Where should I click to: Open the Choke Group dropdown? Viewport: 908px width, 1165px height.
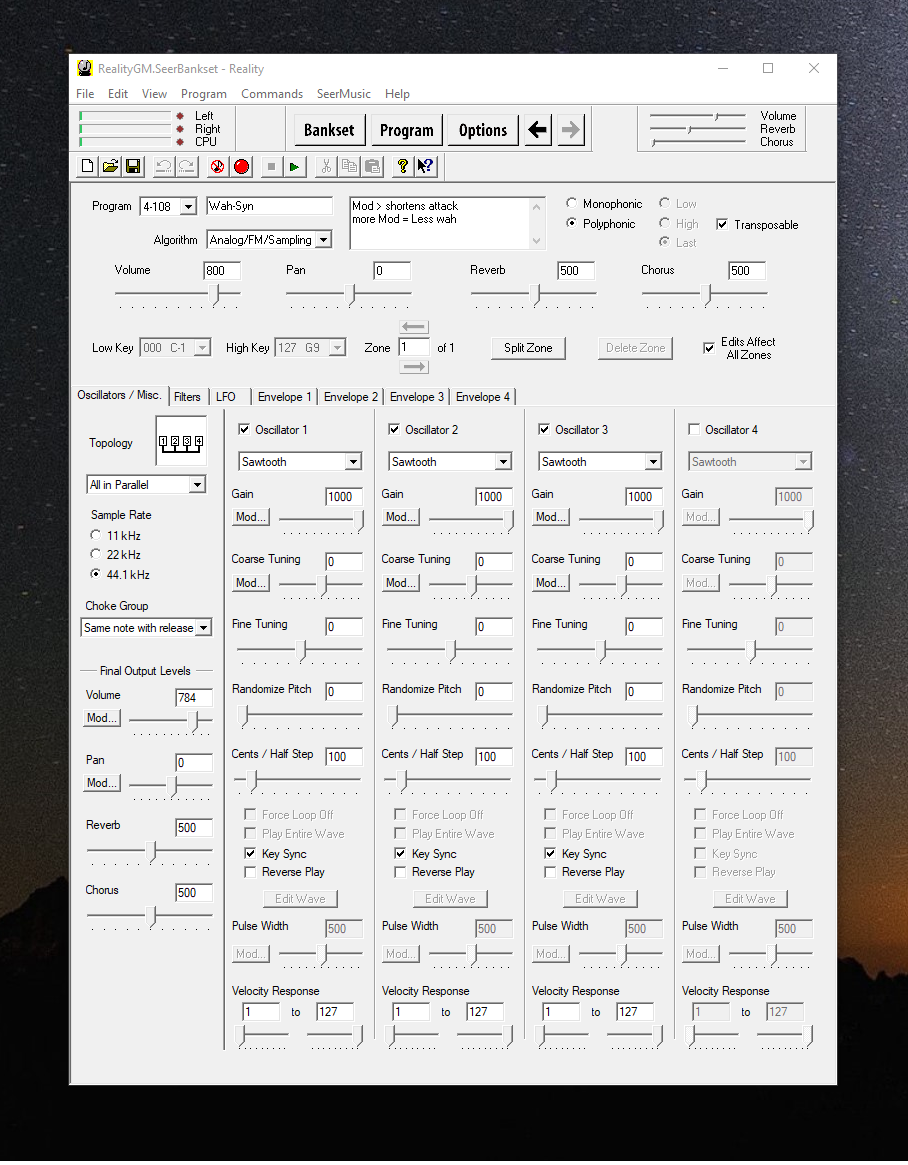[203, 628]
